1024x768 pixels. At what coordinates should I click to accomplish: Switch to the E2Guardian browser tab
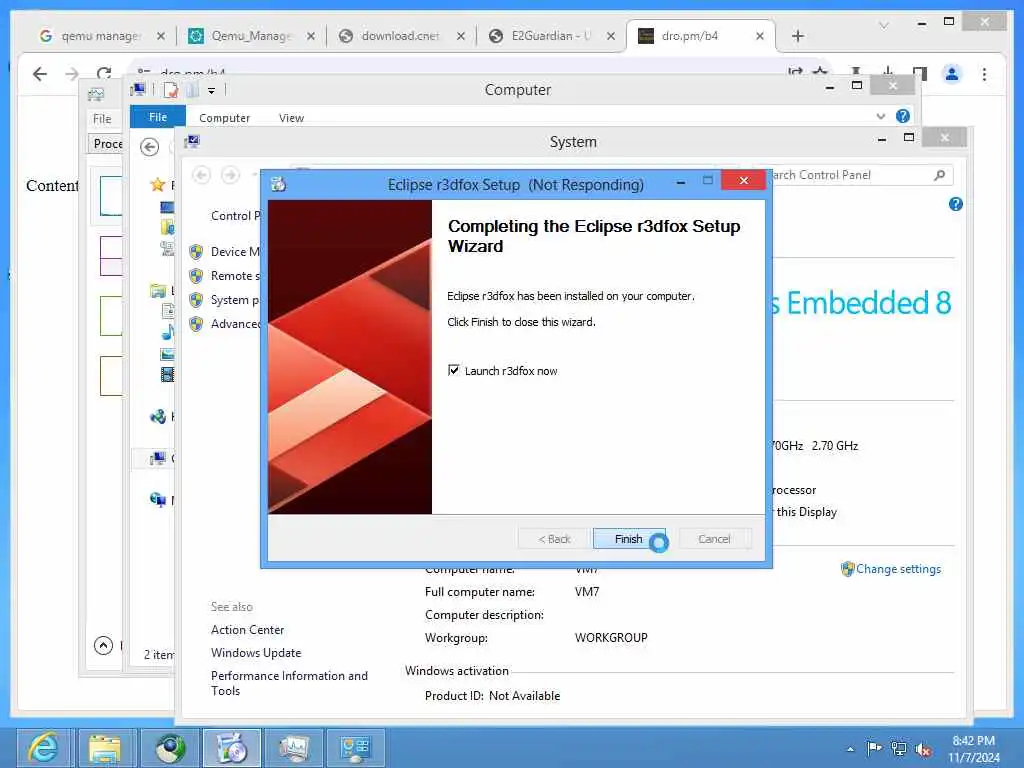(x=551, y=36)
